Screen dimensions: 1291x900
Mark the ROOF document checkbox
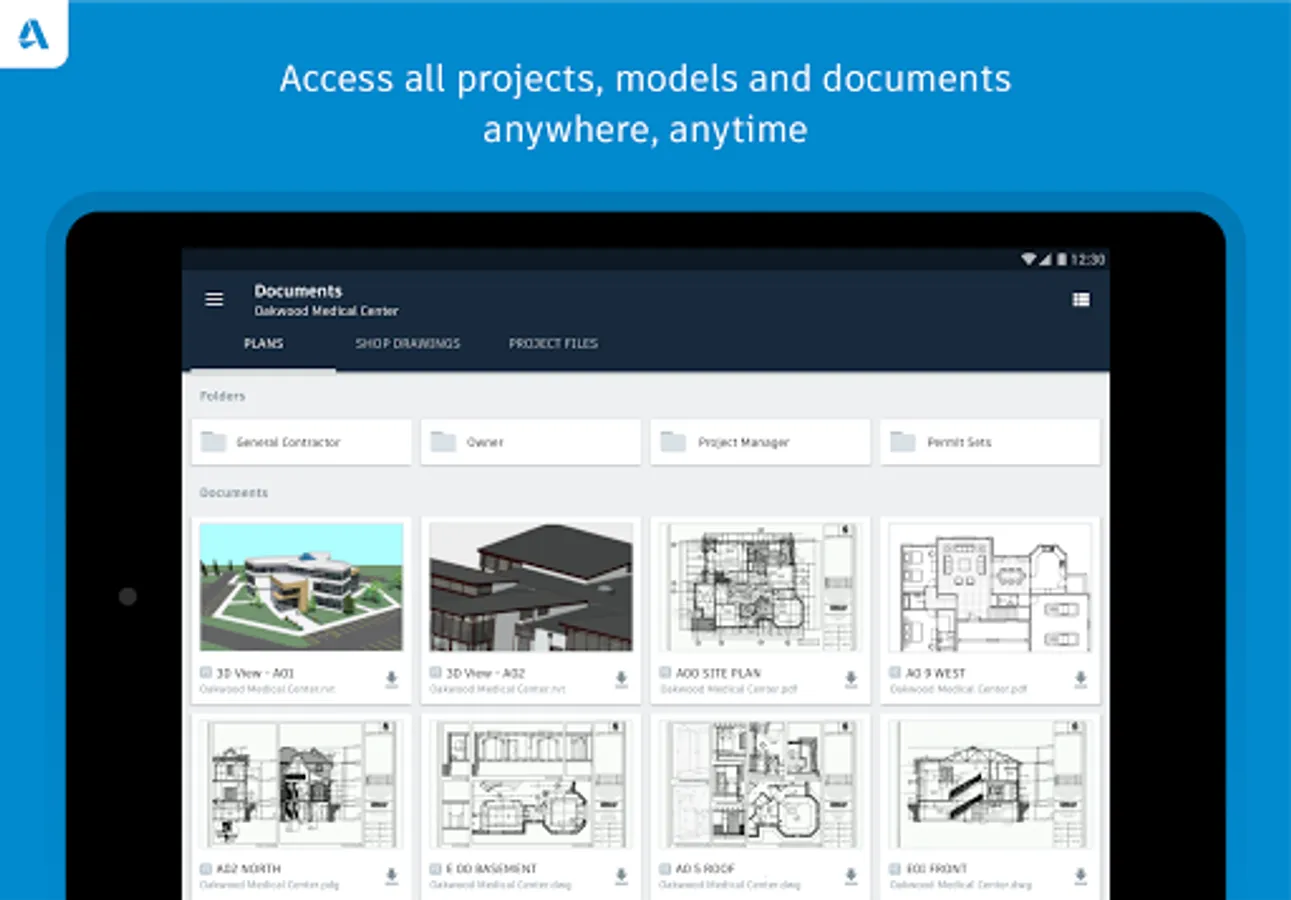click(x=666, y=869)
